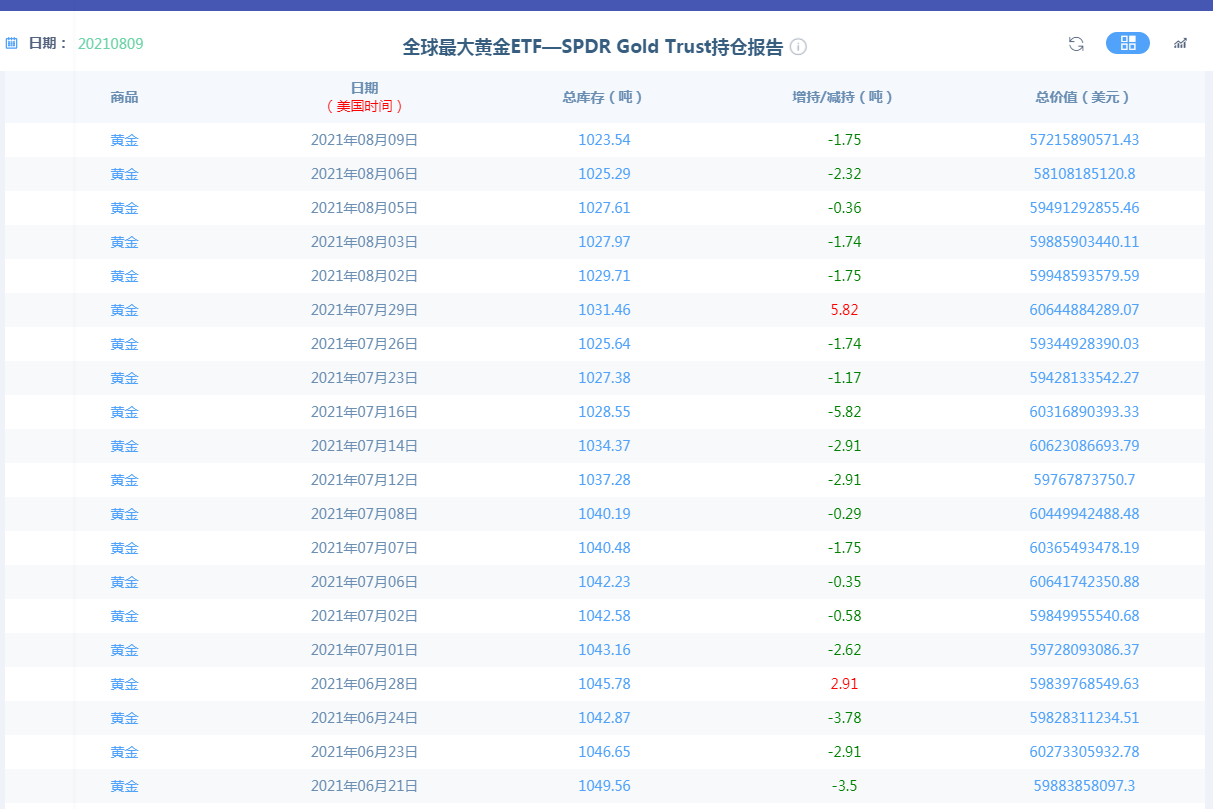Click the change value -3.5
Image resolution: width=1213 pixels, height=809 pixels.
tap(845, 786)
